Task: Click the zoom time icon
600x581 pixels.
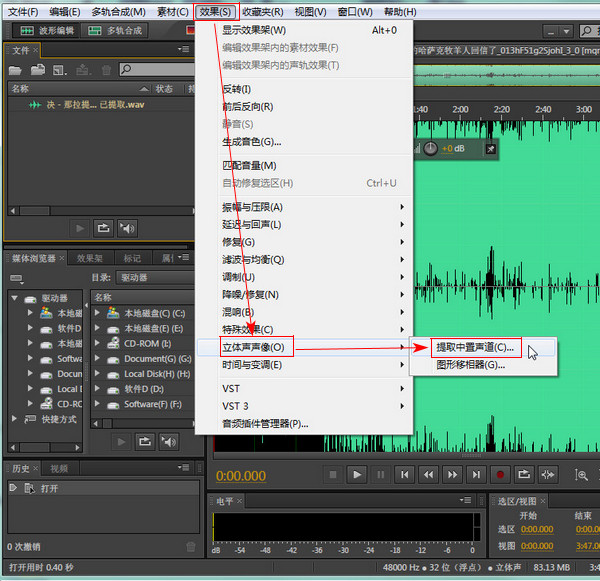Action: point(581,475)
